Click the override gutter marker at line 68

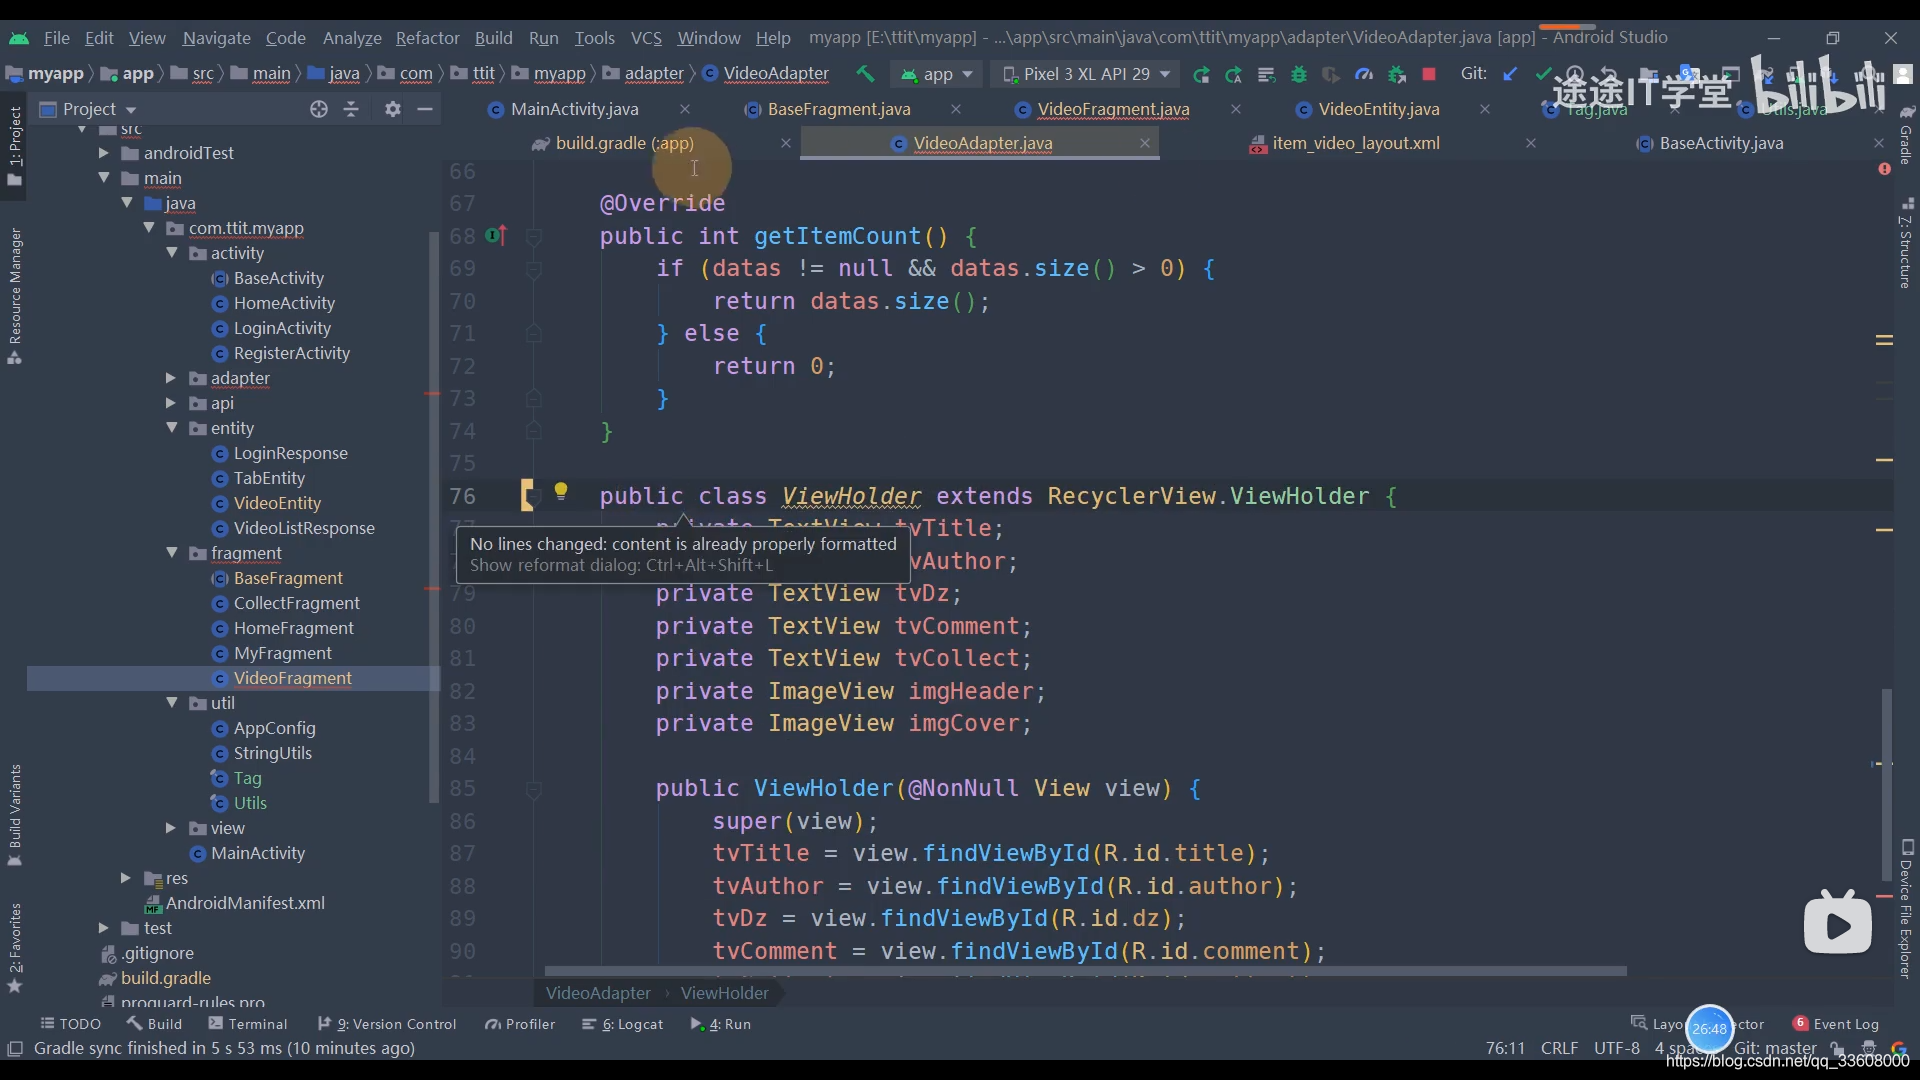click(x=497, y=236)
